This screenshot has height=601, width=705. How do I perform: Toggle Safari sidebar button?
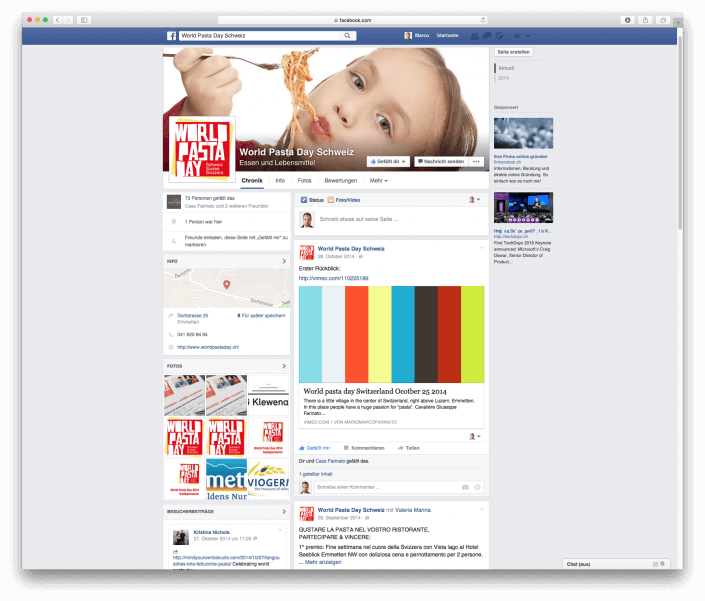[84, 20]
